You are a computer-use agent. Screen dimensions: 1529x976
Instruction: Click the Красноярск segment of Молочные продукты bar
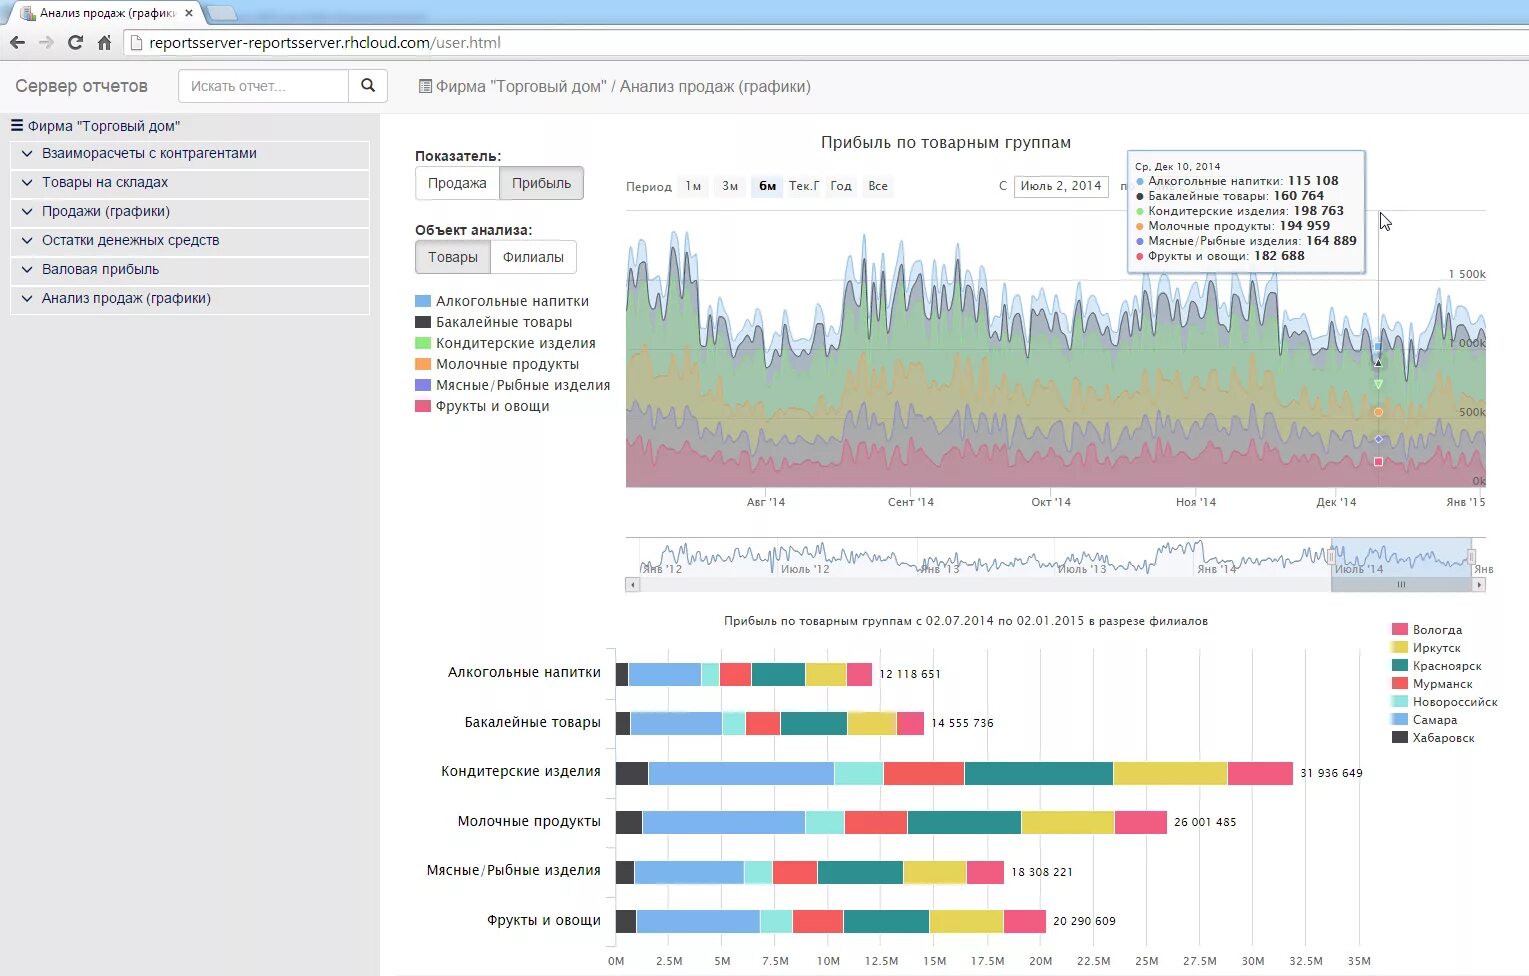pos(964,822)
